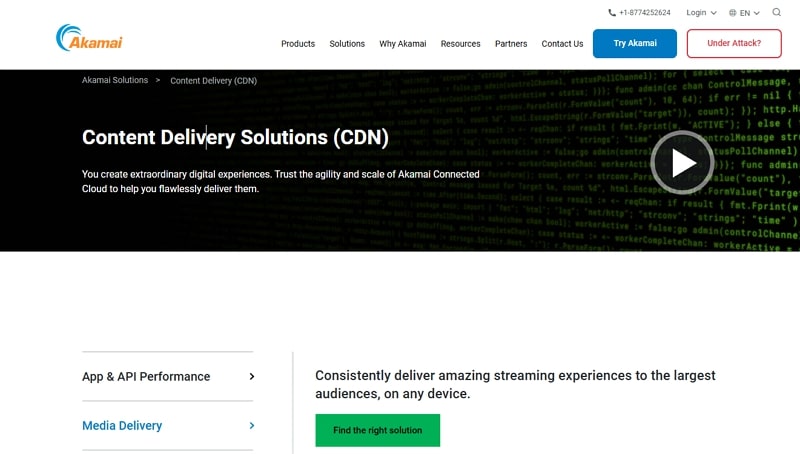This screenshot has width=800, height=454.
Task: Expand App & API Performance chevron
Action: pyautogui.click(x=252, y=376)
